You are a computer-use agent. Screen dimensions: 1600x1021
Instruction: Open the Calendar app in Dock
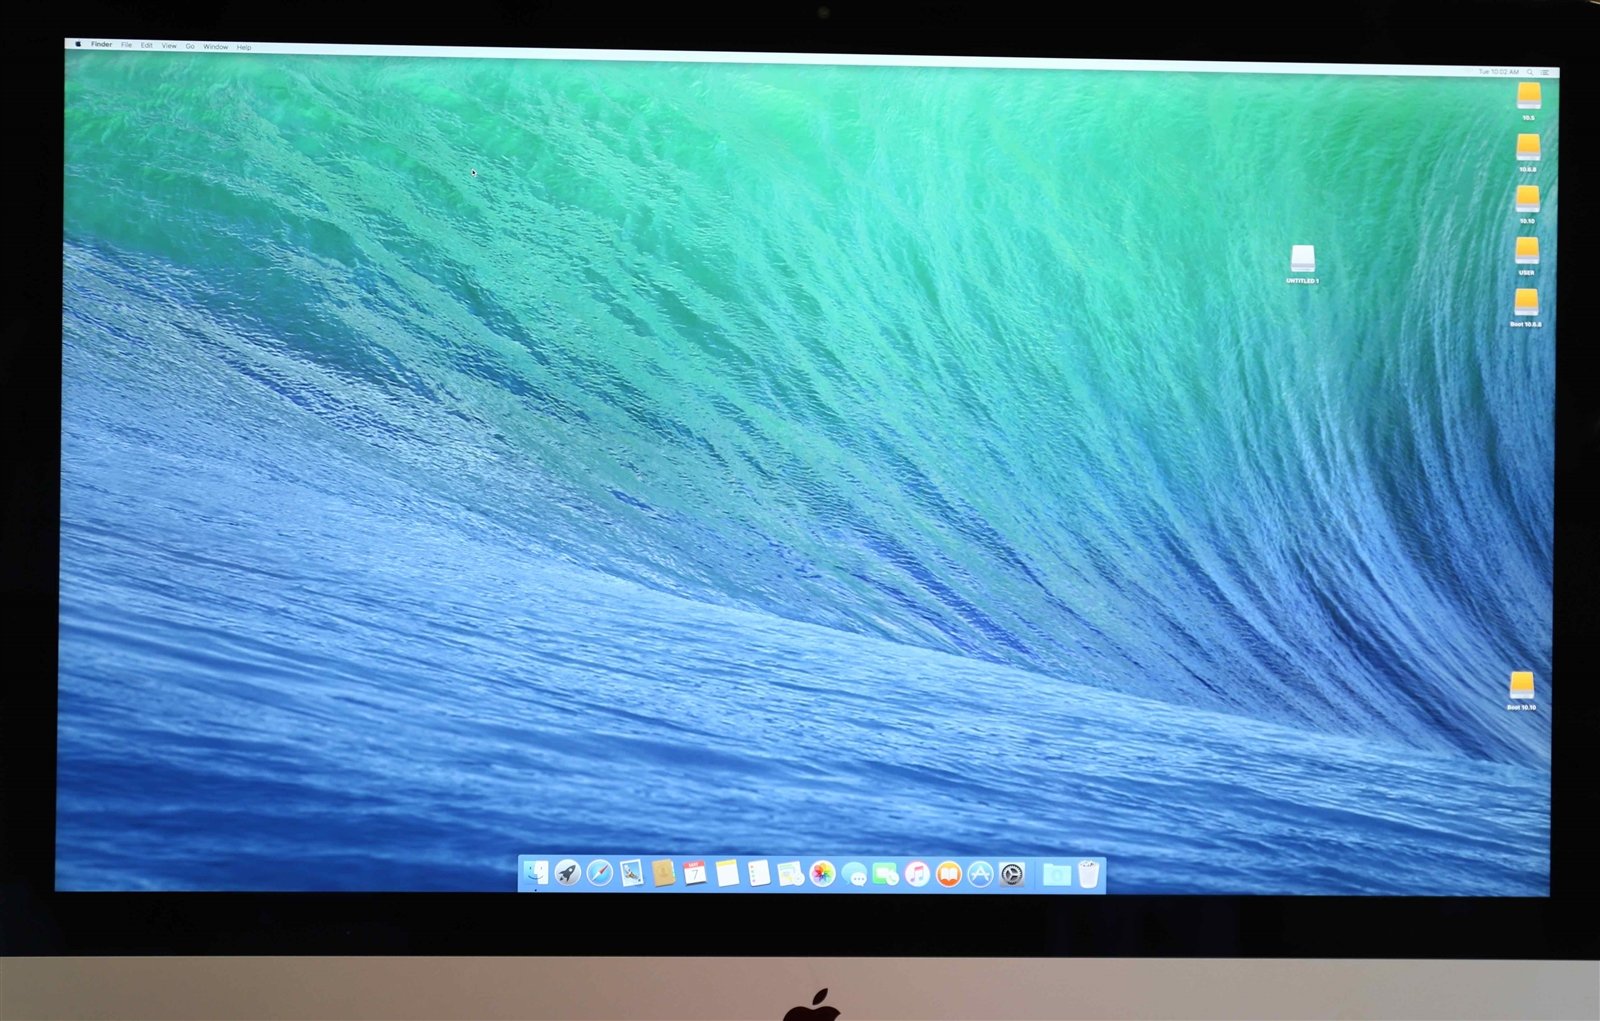(694, 873)
